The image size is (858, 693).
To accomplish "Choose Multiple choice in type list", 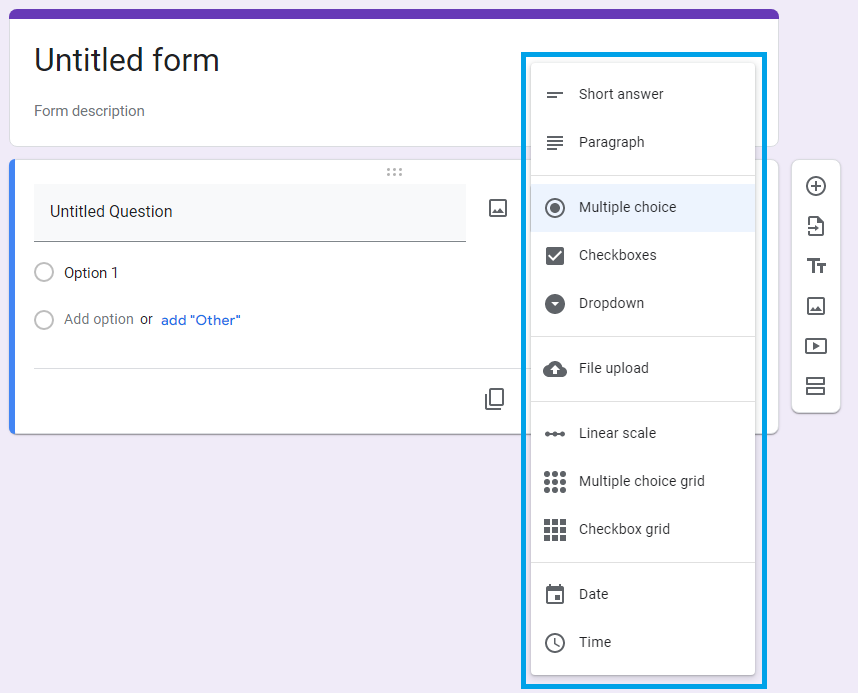I will tap(627, 207).
